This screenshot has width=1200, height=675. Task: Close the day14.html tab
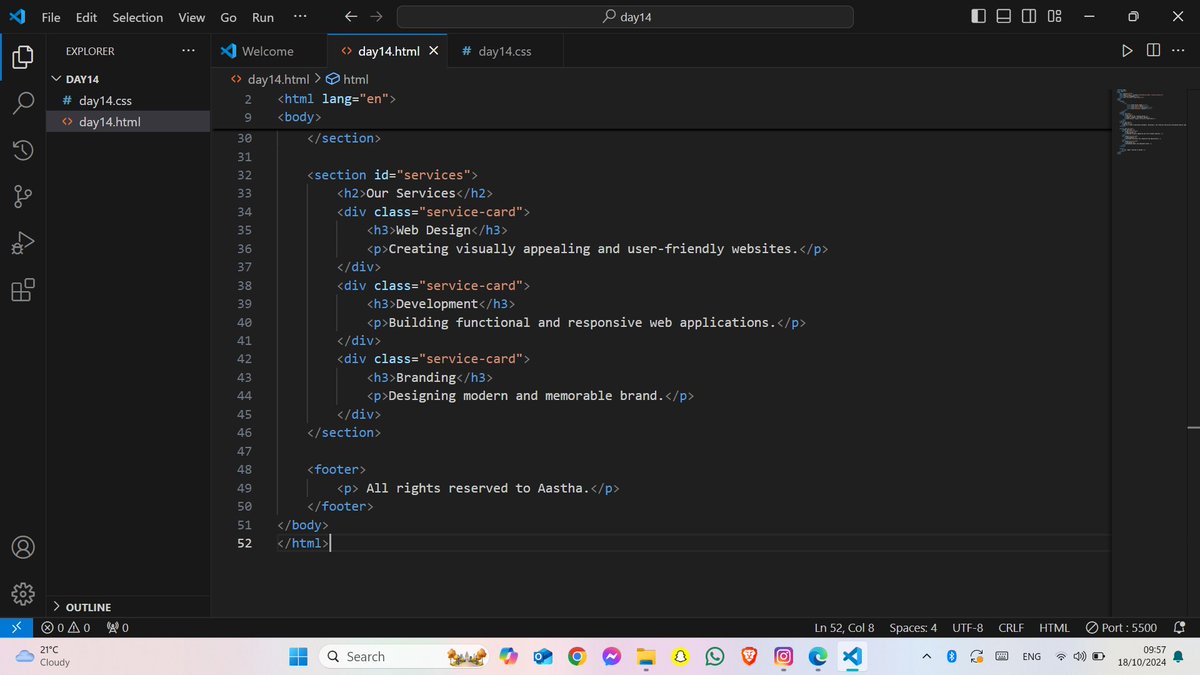tap(433, 51)
